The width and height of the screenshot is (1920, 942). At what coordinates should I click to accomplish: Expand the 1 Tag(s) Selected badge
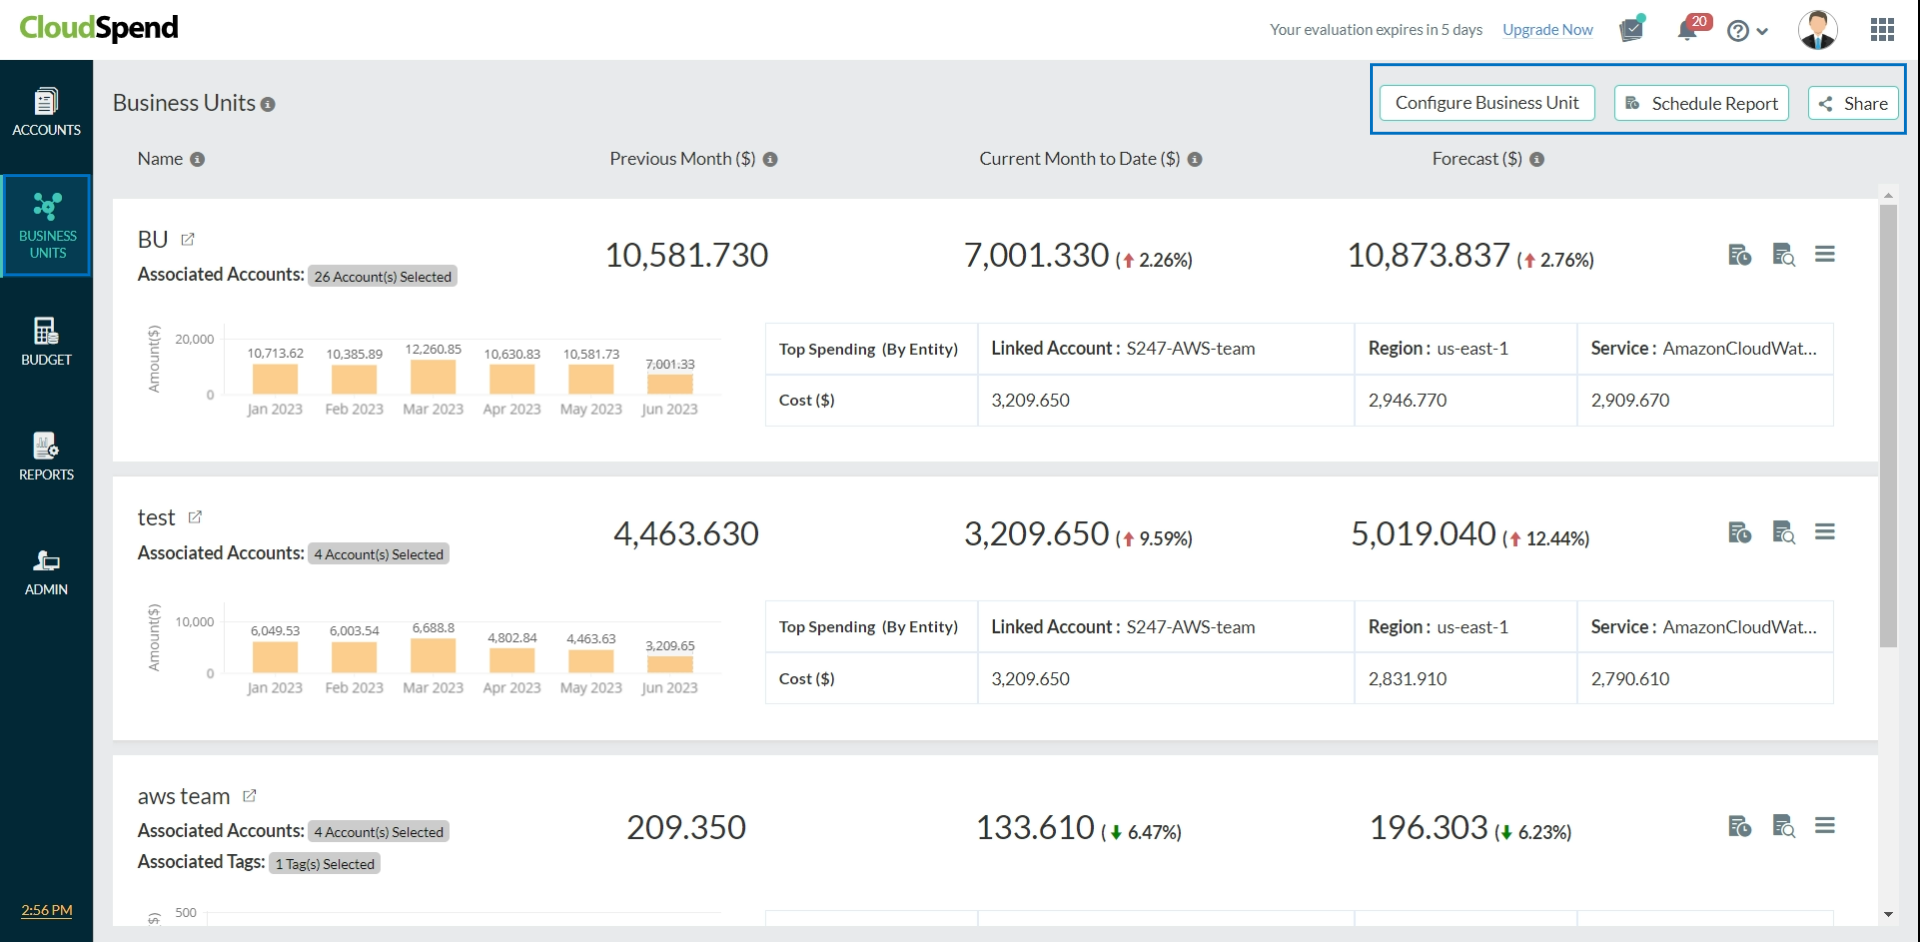[325, 864]
